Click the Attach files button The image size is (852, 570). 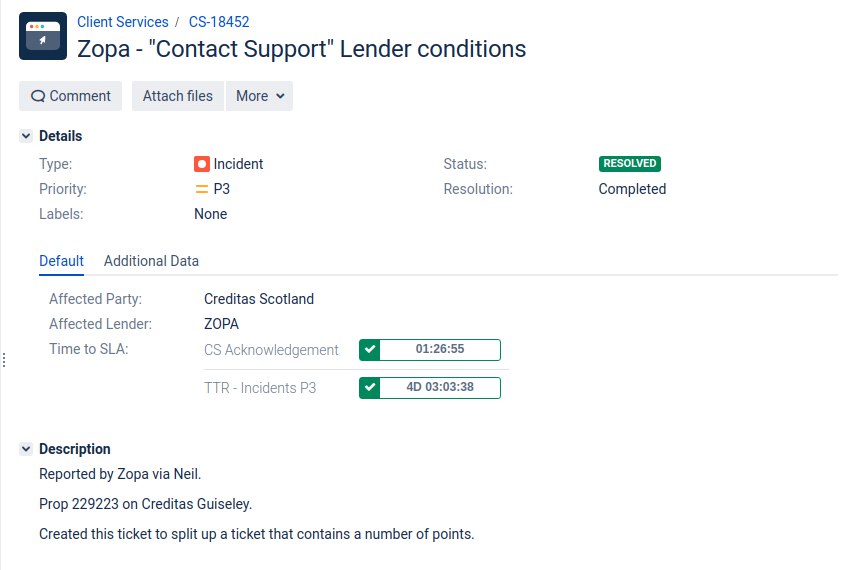178,96
